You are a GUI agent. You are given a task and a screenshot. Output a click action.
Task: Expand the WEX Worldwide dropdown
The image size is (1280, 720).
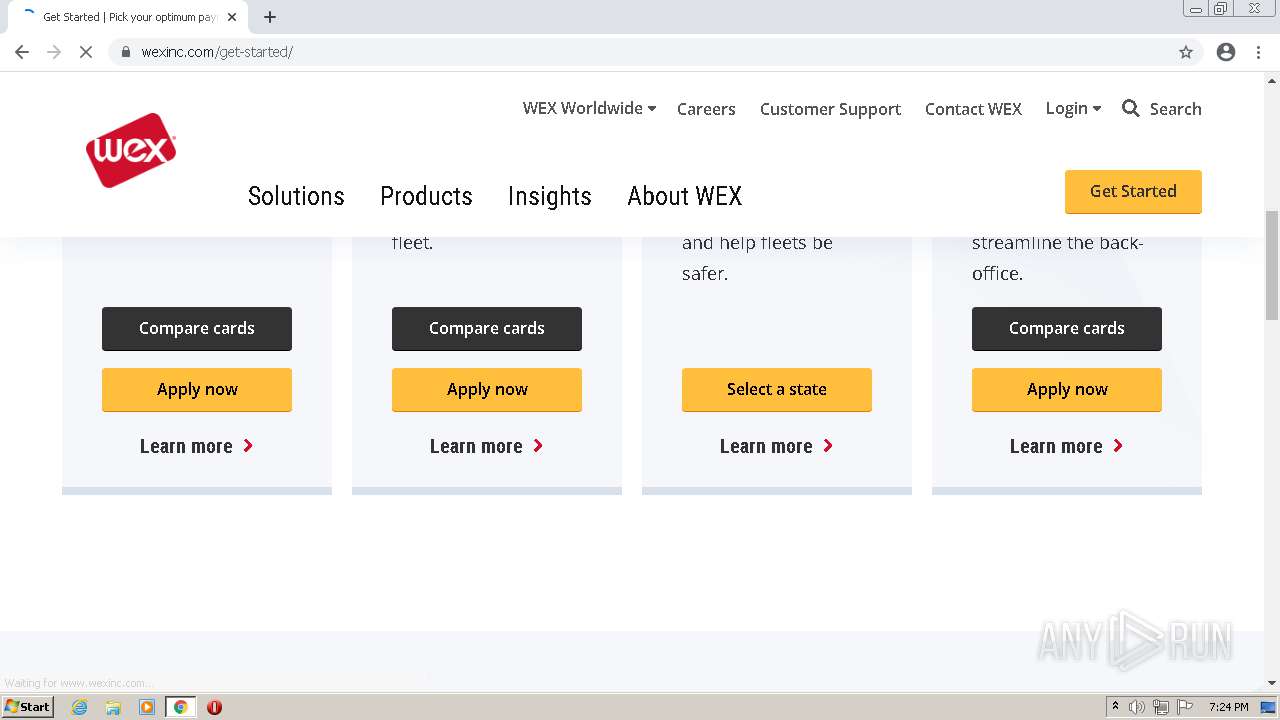tap(589, 108)
